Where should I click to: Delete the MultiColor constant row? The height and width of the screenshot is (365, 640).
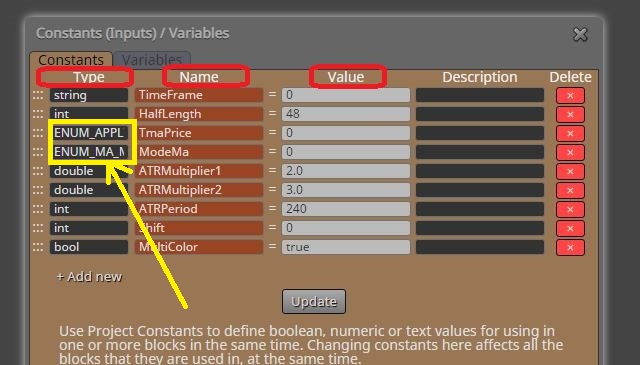click(x=570, y=247)
